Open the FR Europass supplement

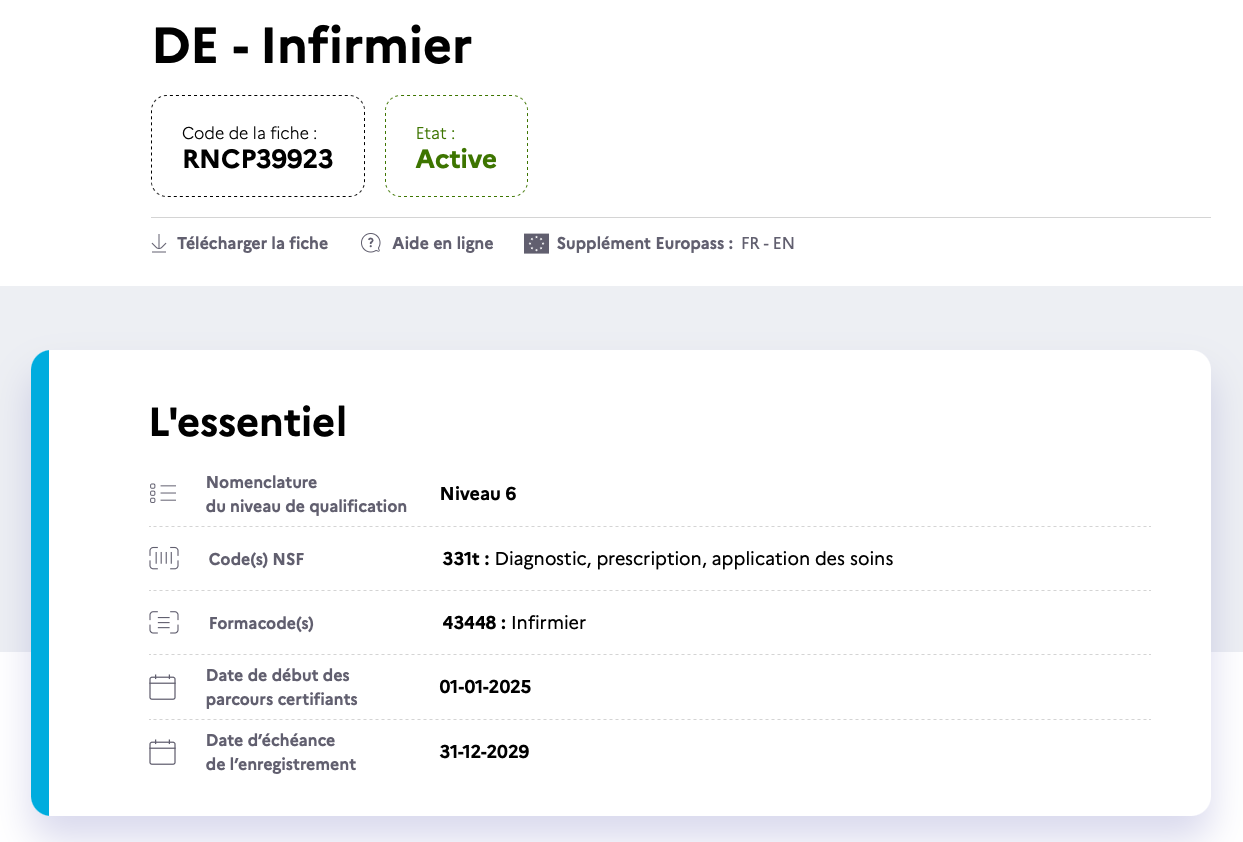tap(751, 244)
